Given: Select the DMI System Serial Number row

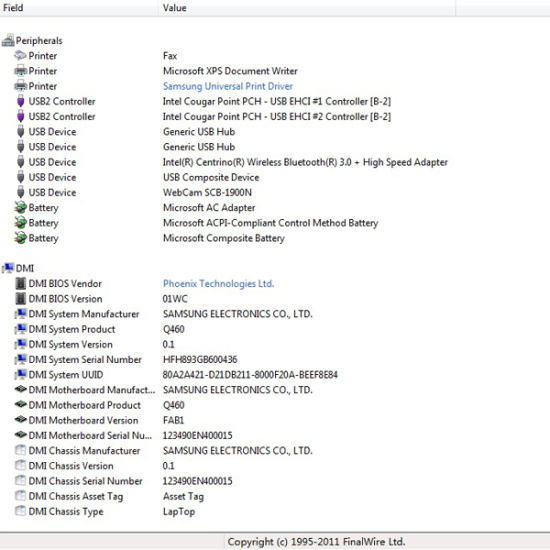Looking at the screenshot, I should click(x=275, y=359).
